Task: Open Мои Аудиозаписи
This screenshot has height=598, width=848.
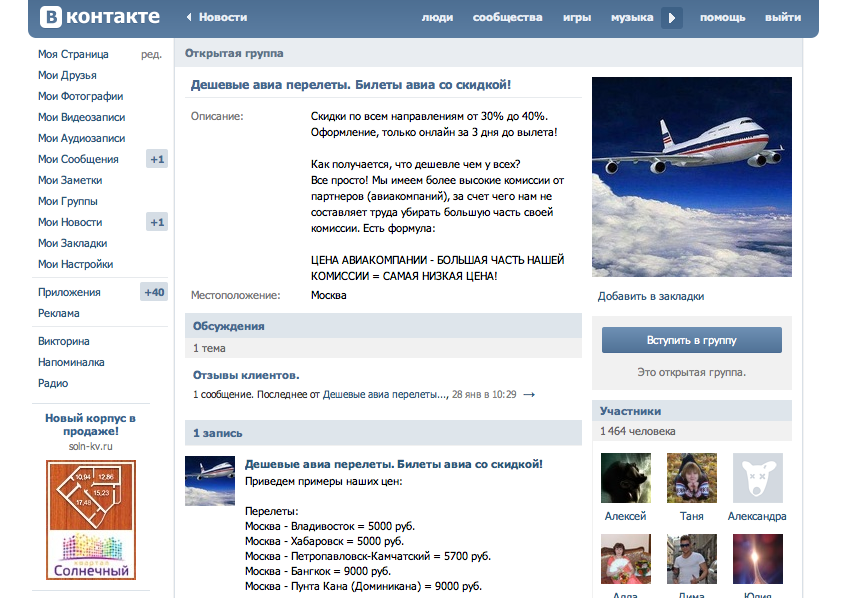Action: [81, 138]
